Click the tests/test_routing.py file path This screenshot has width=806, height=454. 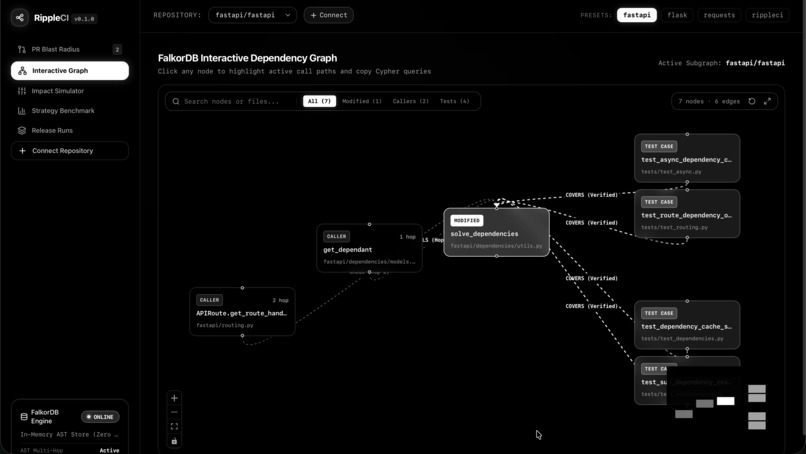tap(674, 227)
